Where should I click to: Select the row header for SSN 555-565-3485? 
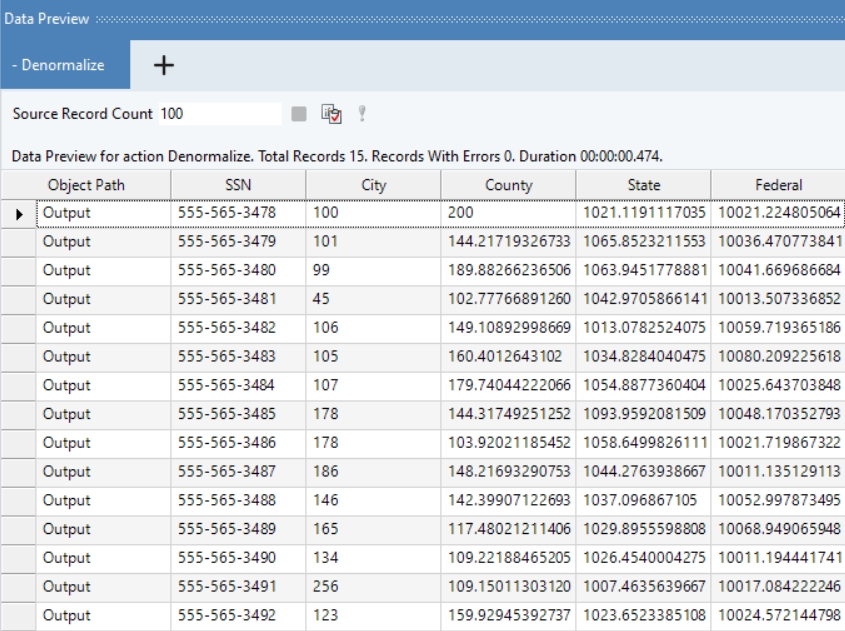[x=19, y=414]
